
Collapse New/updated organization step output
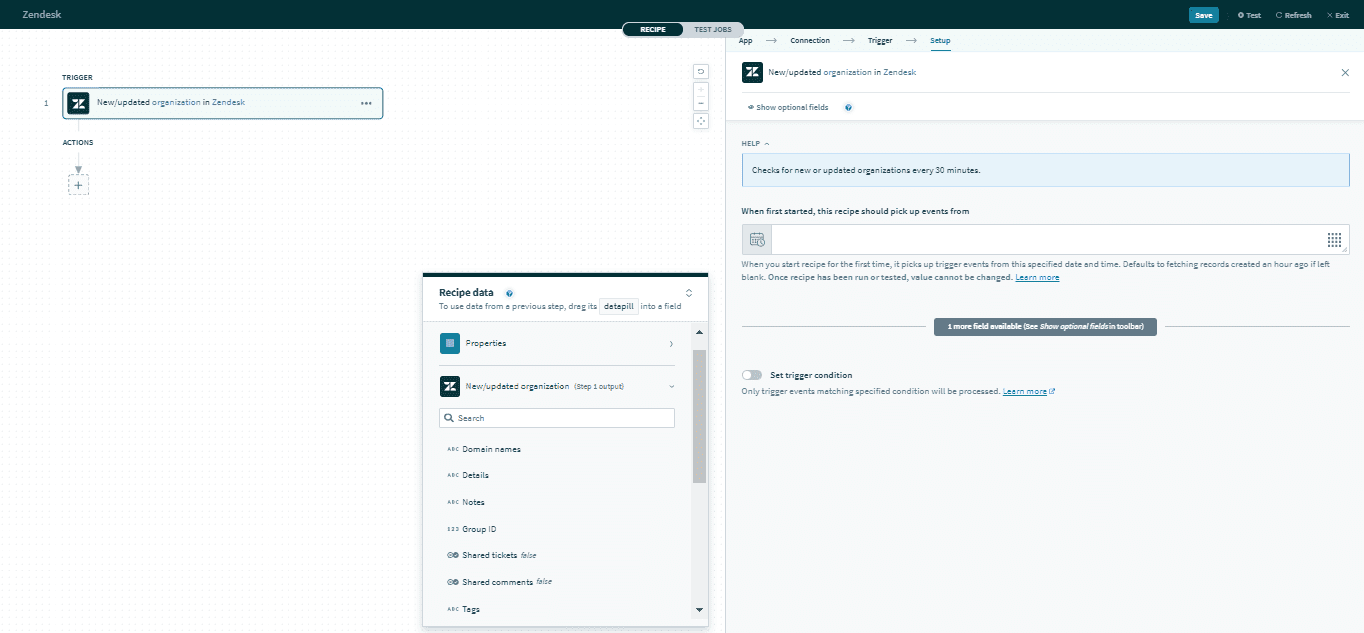click(x=671, y=386)
